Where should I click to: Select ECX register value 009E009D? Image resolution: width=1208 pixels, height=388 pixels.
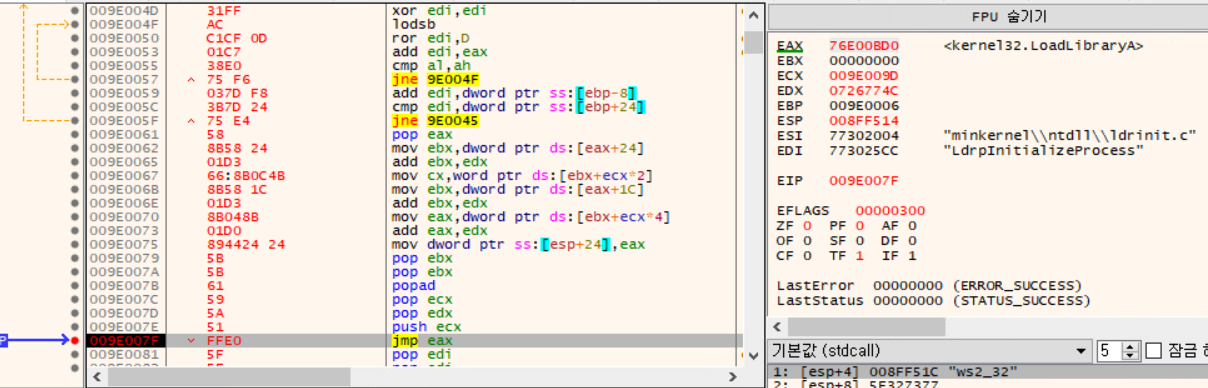click(863, 75)
